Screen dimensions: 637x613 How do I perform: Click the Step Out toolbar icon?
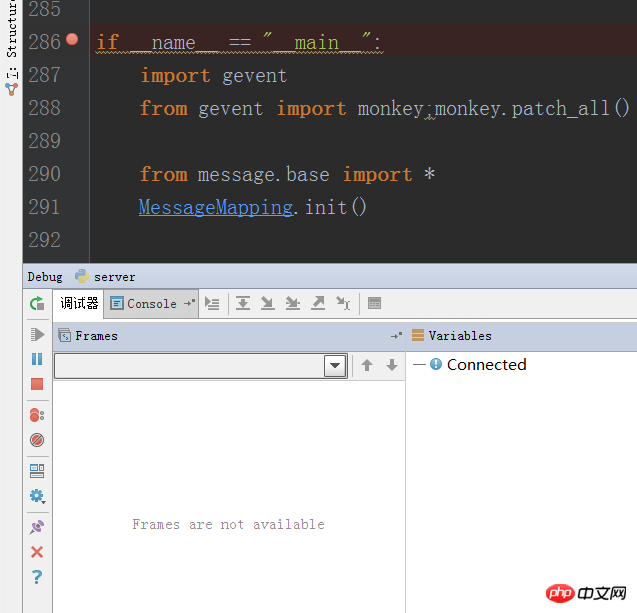(x=318, y=303)
